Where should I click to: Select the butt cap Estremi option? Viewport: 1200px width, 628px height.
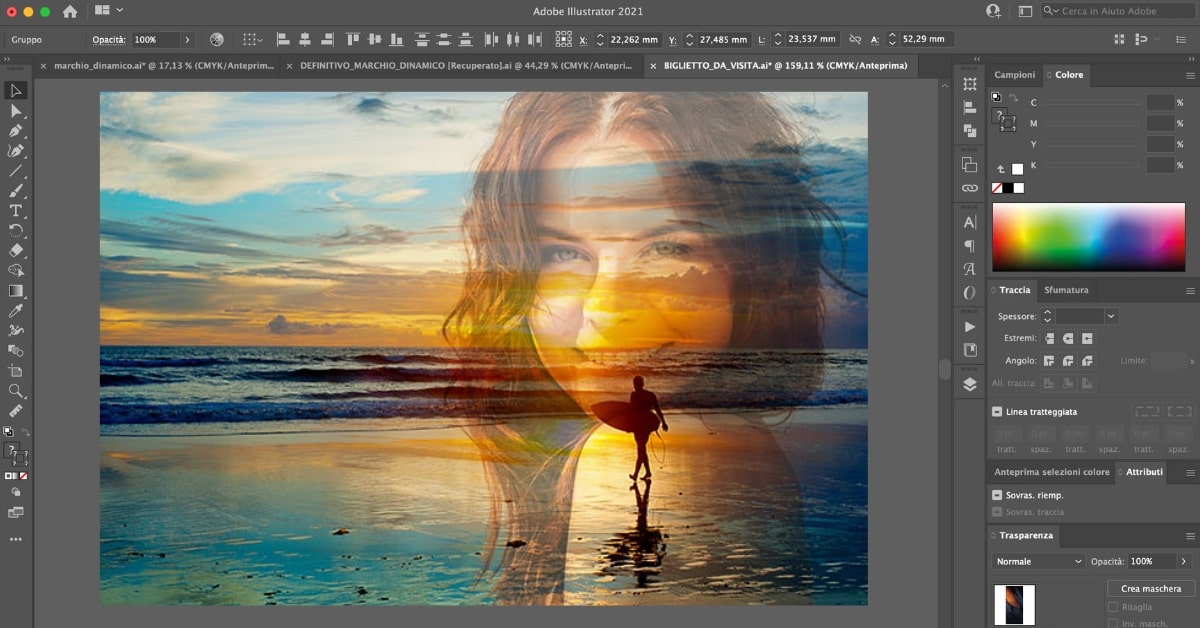[x=1049, y=338]
